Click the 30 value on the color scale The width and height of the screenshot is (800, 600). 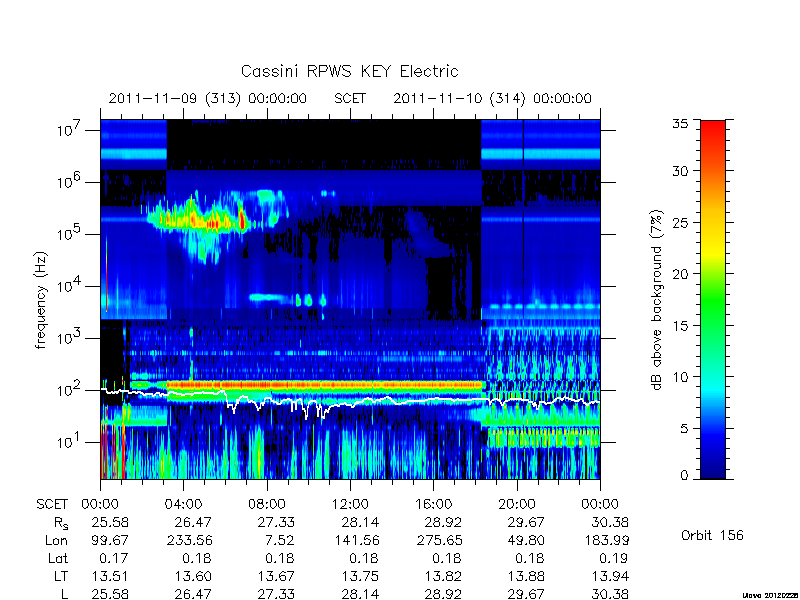tap(681, 171)
